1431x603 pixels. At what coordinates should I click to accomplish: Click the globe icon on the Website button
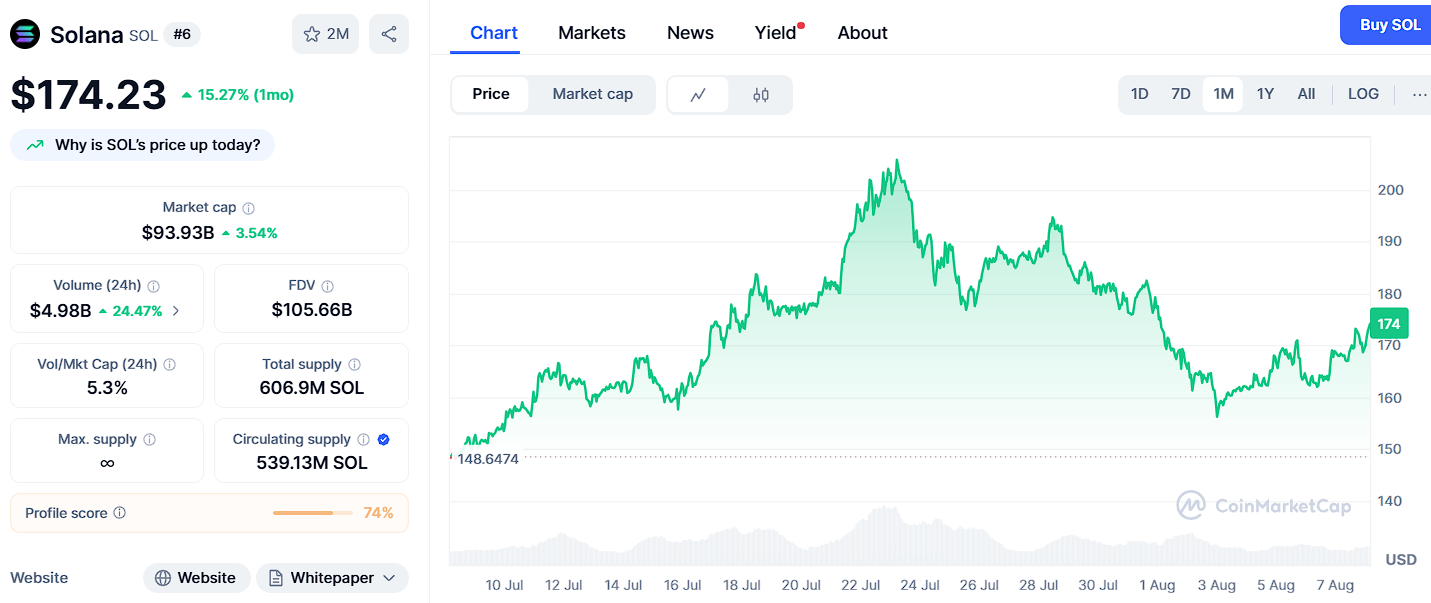pos(161,578)
